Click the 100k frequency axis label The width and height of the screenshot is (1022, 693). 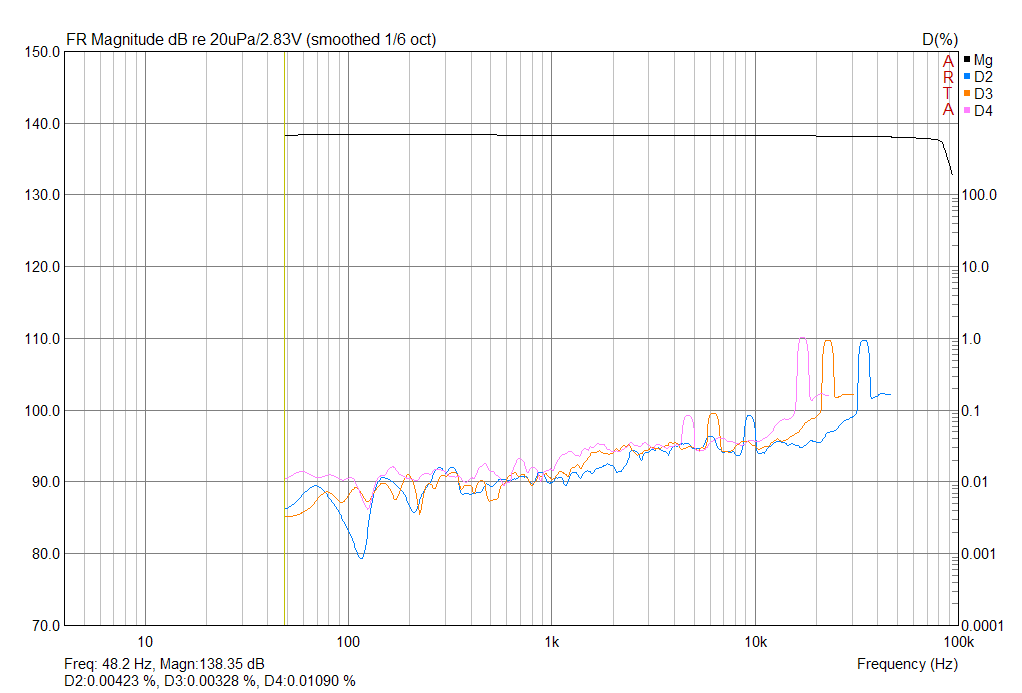(x=959, y=641)
